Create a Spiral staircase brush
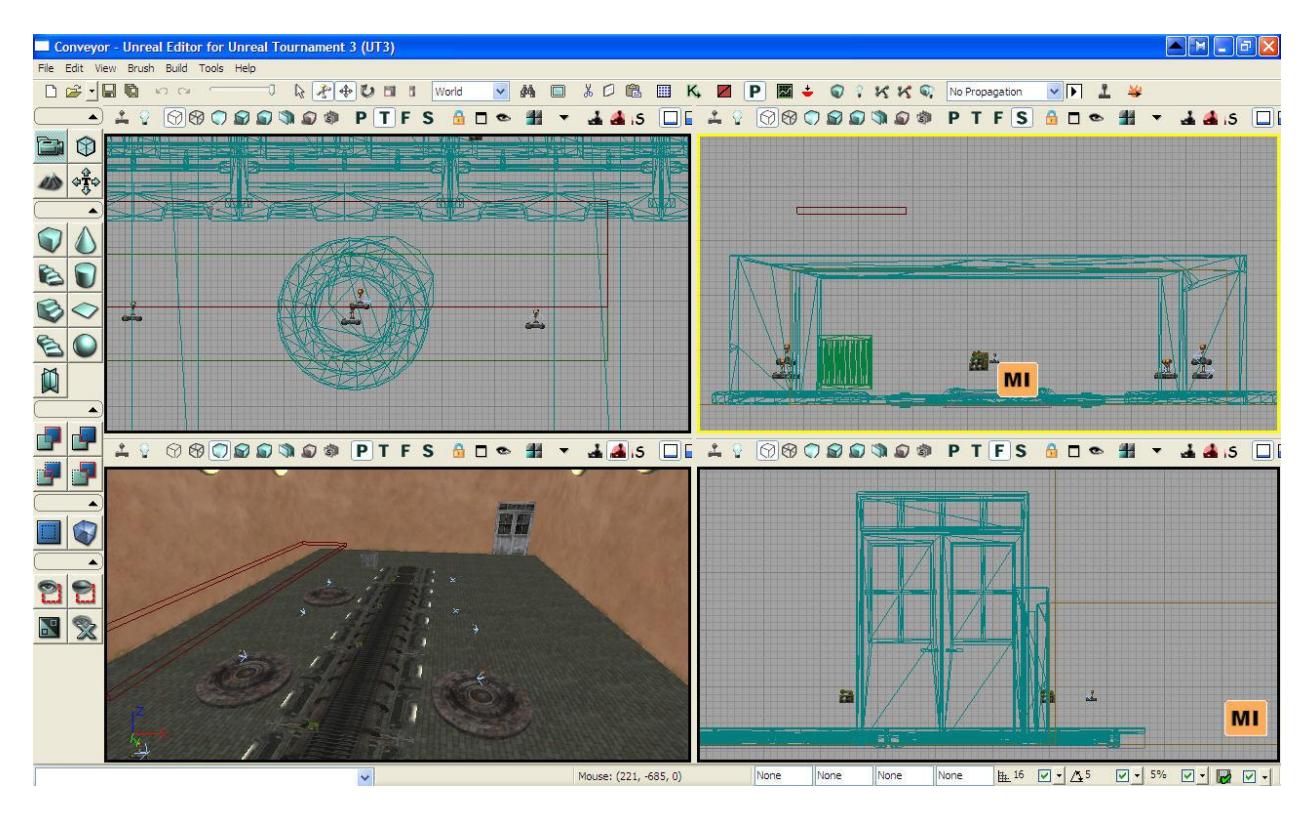Viewport: 1306px width, 819px height. 50,345
